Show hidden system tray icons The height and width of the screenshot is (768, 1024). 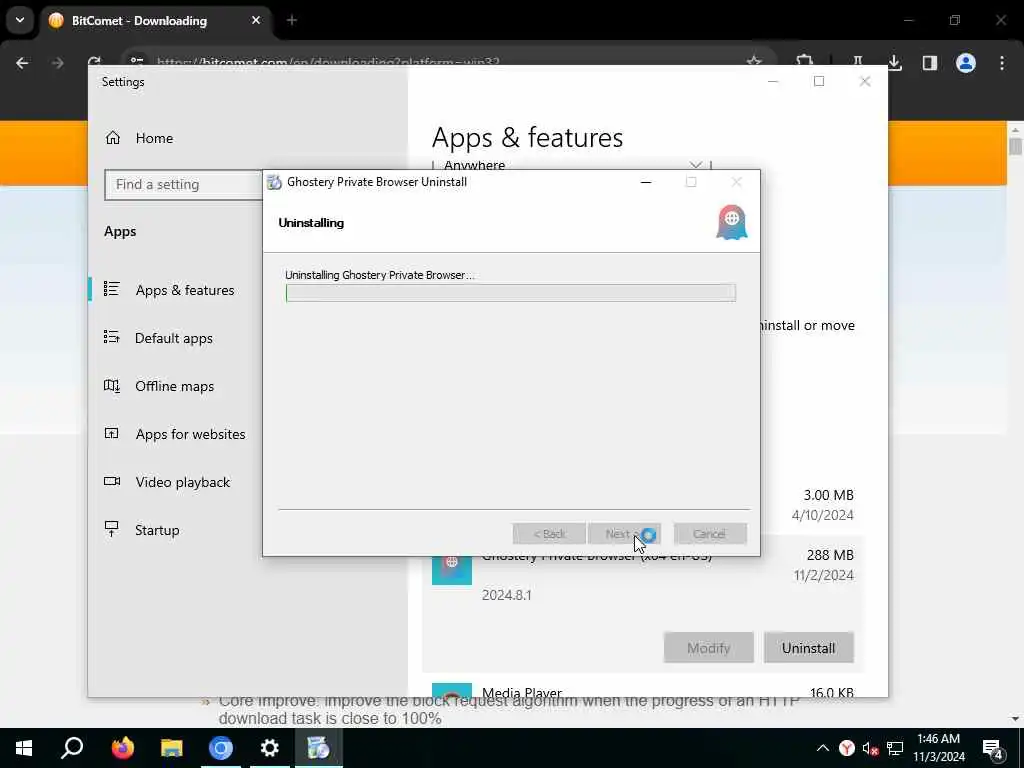click(823, 748)
